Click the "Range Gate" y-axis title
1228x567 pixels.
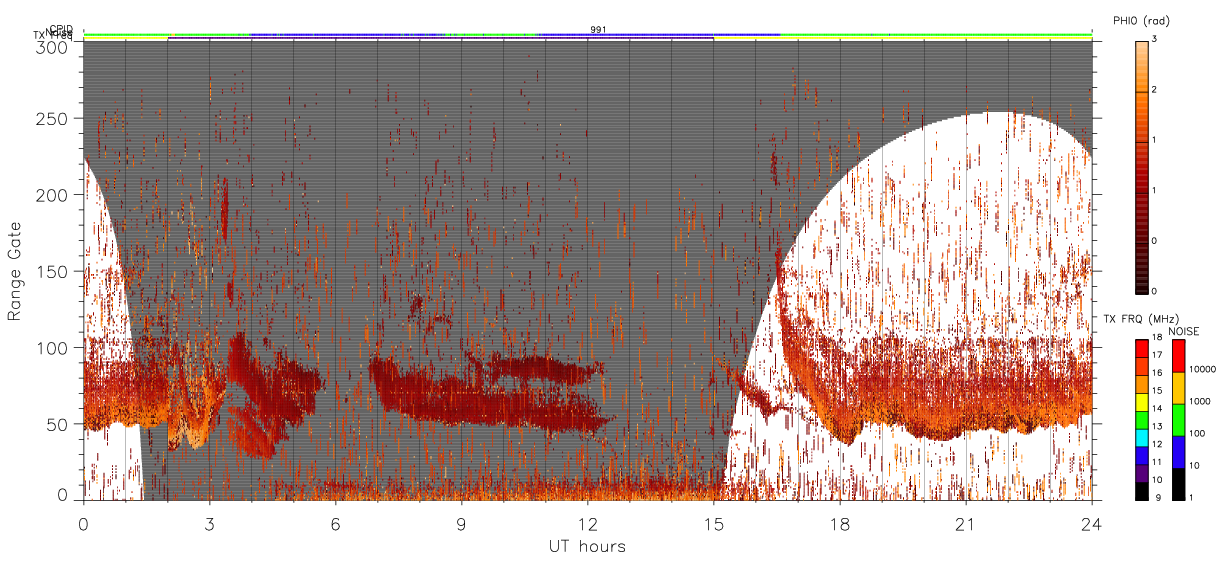click(15, 271)
